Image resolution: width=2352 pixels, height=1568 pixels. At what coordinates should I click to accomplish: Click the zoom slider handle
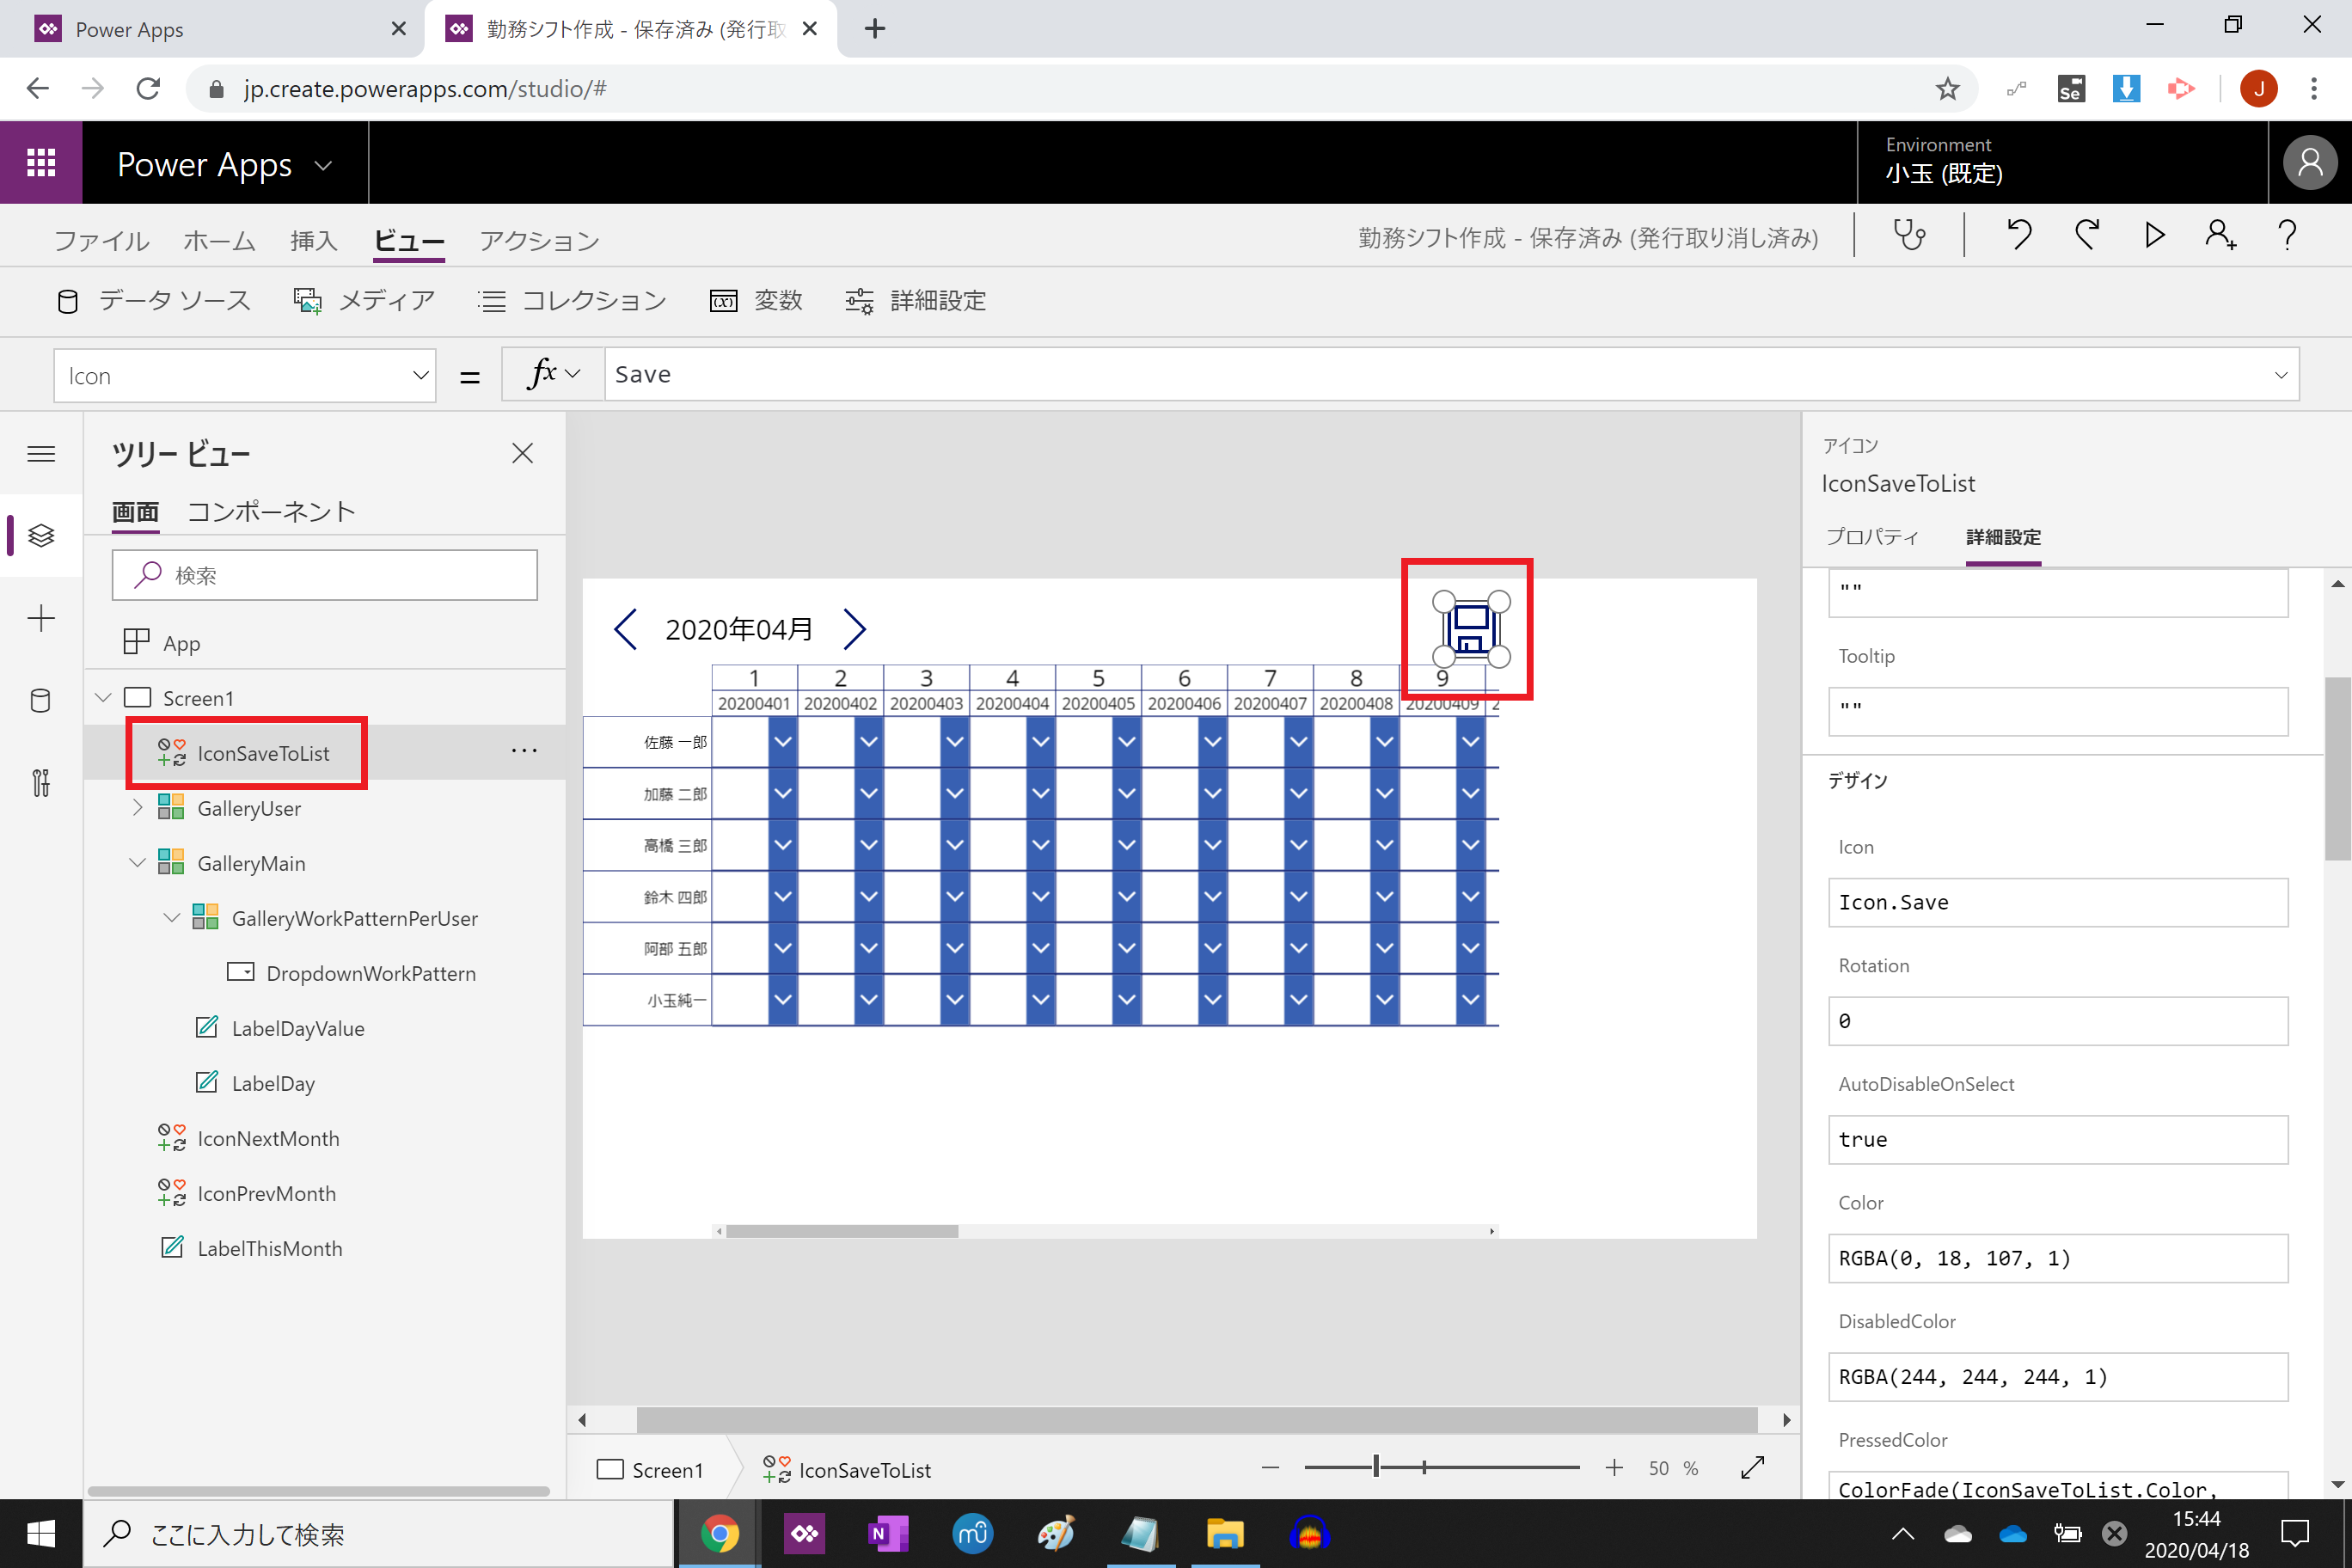tap(1376, 1467)
